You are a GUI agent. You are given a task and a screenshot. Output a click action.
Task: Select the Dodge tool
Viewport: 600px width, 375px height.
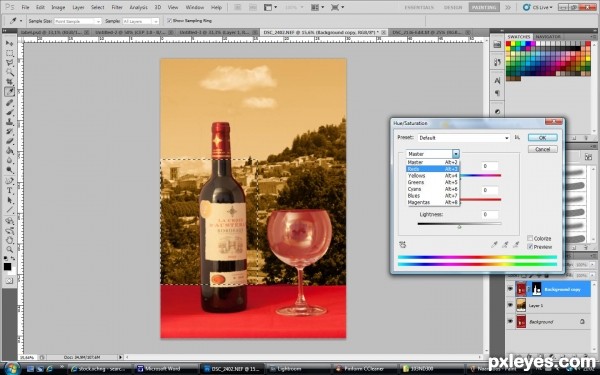9,170
